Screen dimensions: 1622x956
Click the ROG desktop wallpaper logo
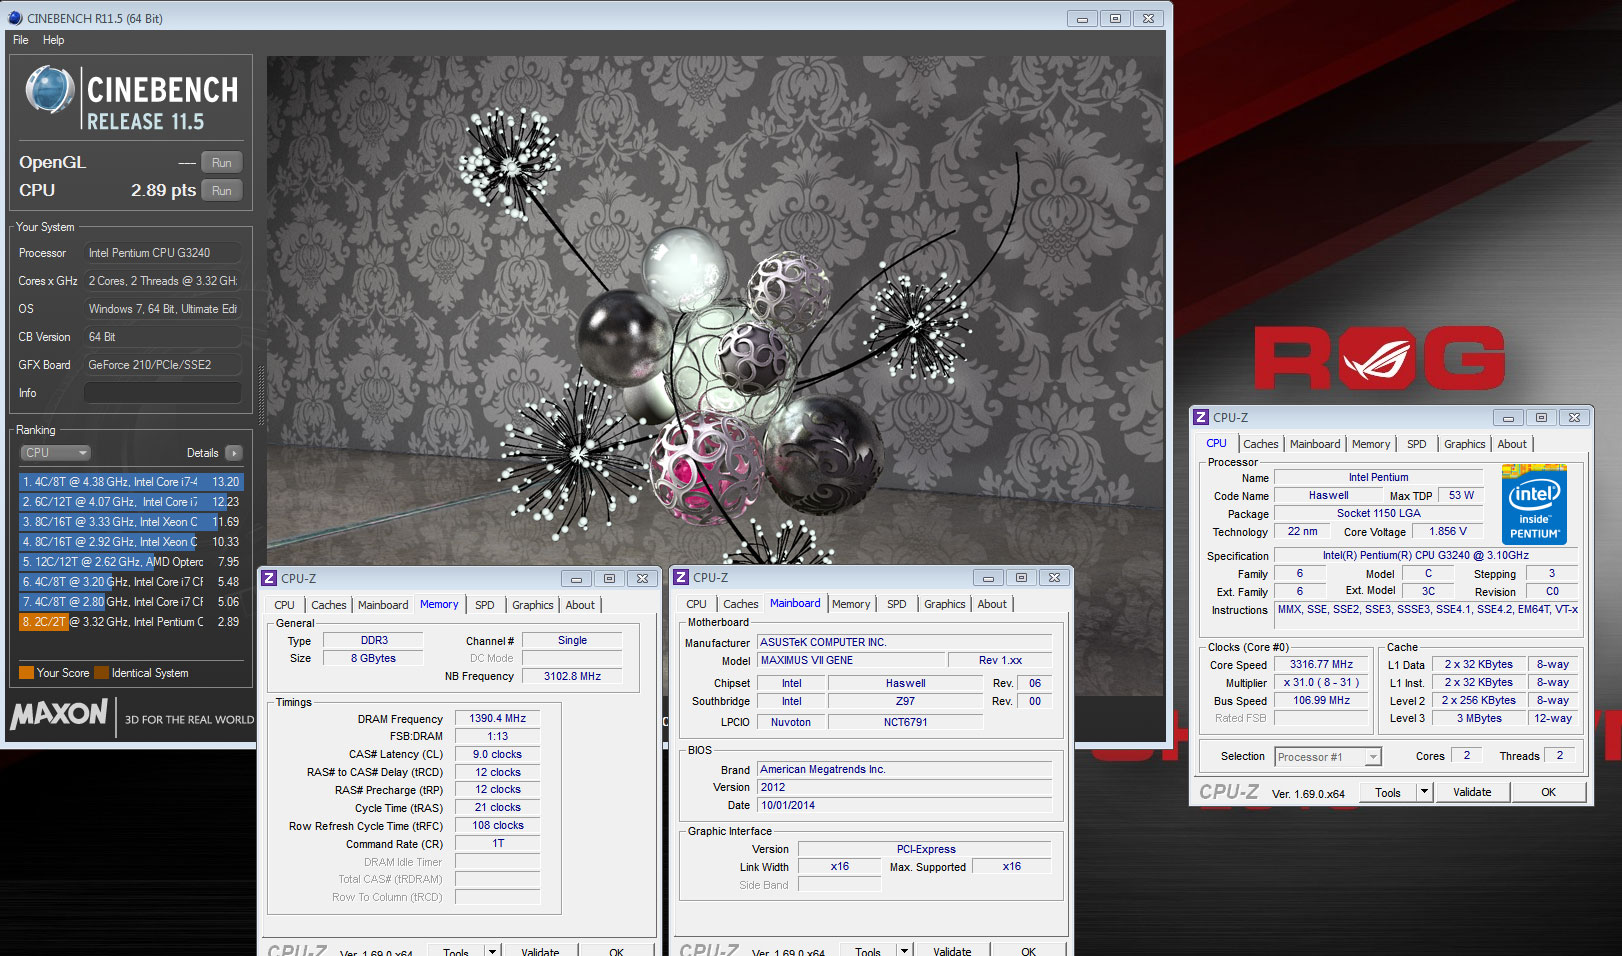click(1379, 358)
